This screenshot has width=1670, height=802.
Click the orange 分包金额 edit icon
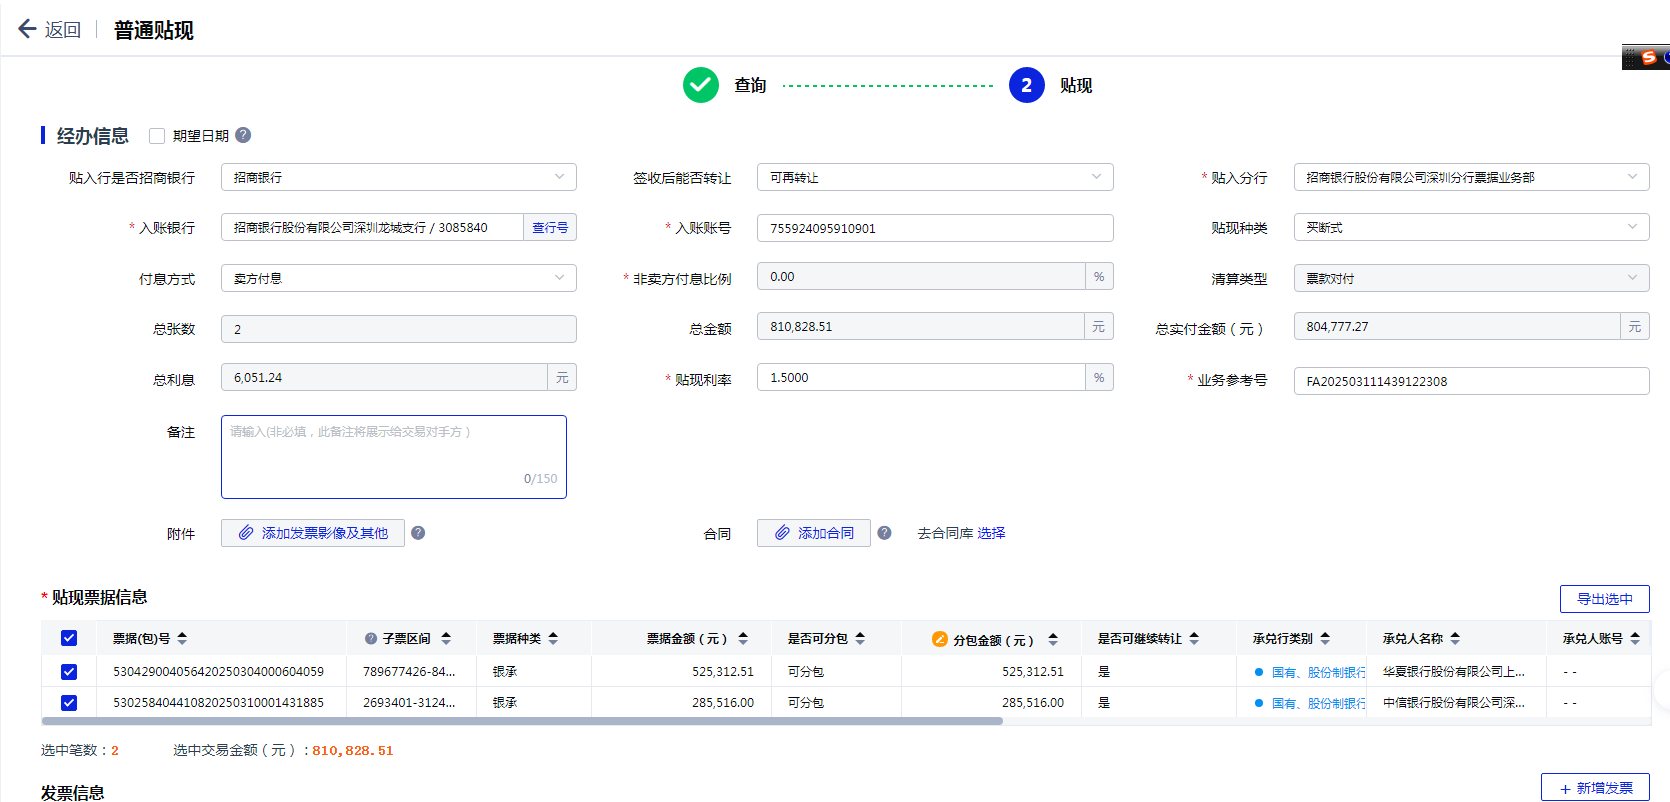[x=939, y=639]
